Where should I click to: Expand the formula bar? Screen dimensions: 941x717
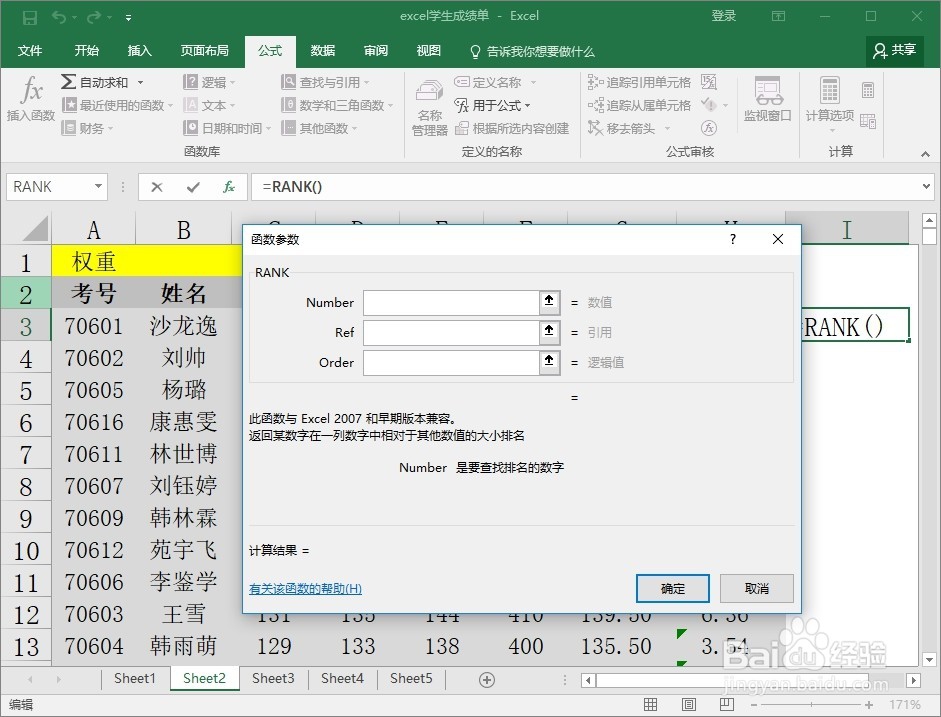pyautogui.click(x=927, y=187)
